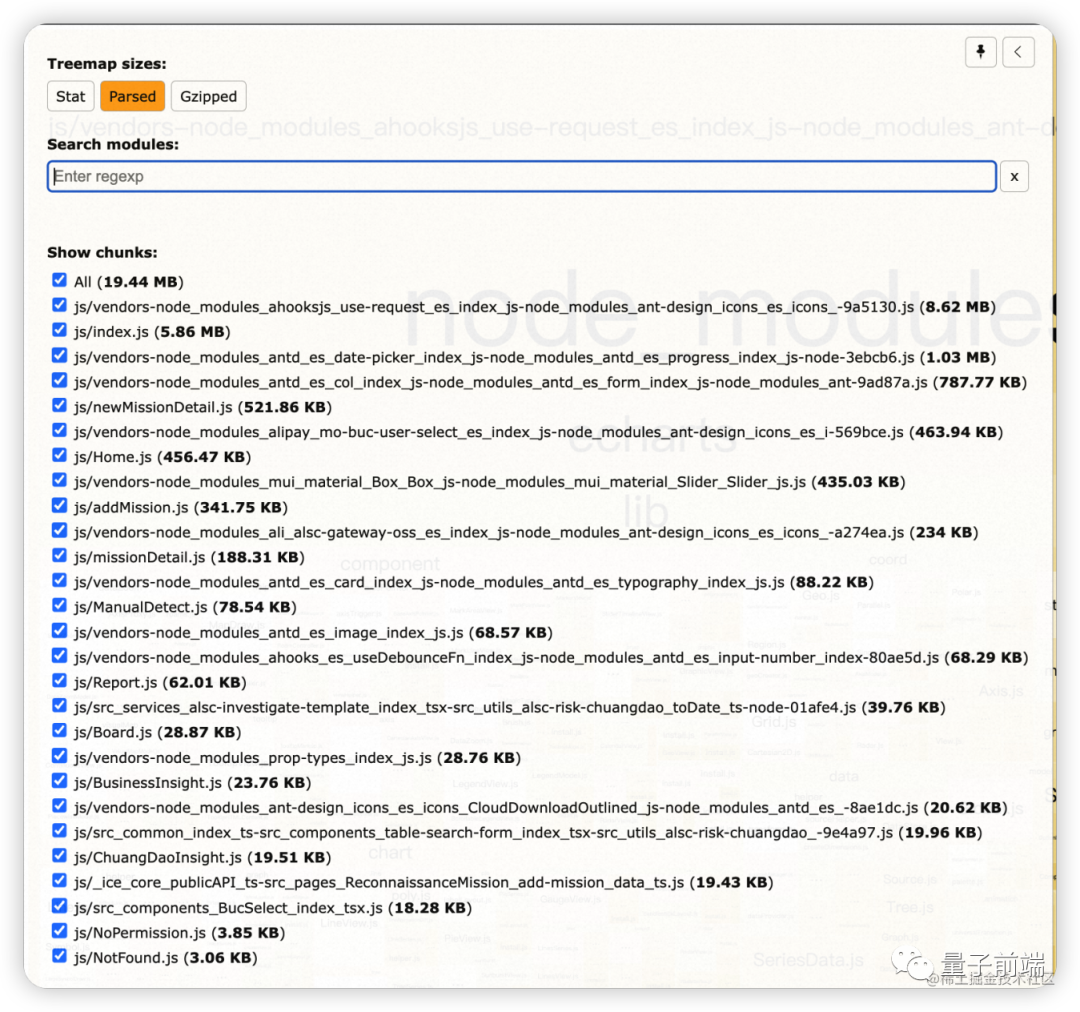Toggle the BucSelect_index_tsx chunk checkbox
Screen dimensions: 1080x1012
click(x=60, y=907)
